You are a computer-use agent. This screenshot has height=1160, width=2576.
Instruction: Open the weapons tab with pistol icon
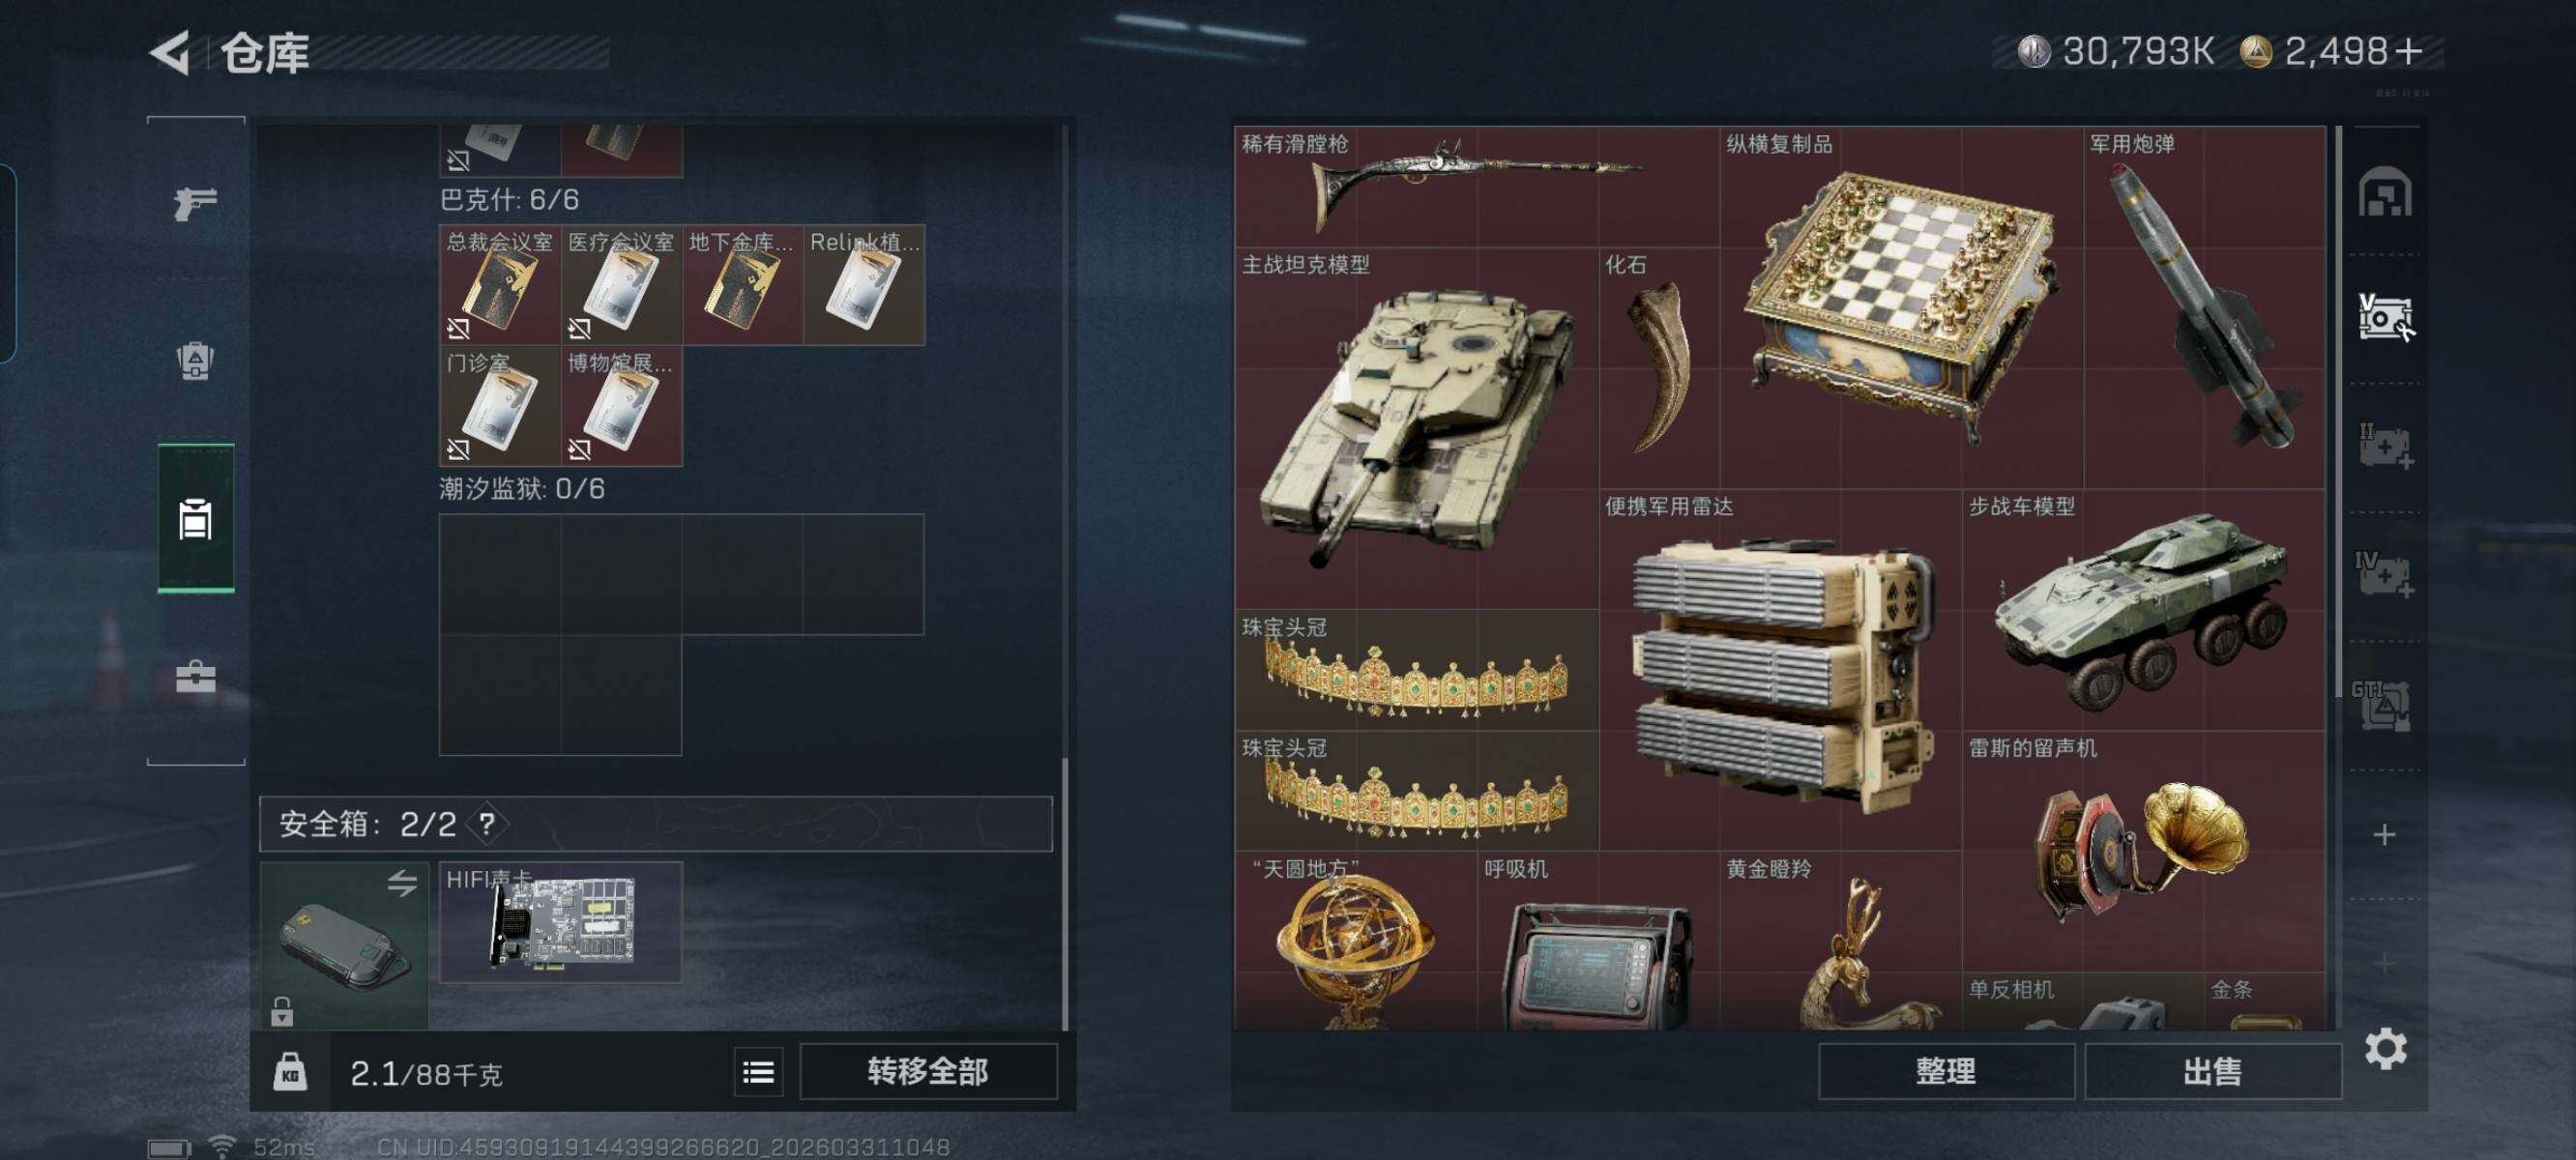(195, 204)
